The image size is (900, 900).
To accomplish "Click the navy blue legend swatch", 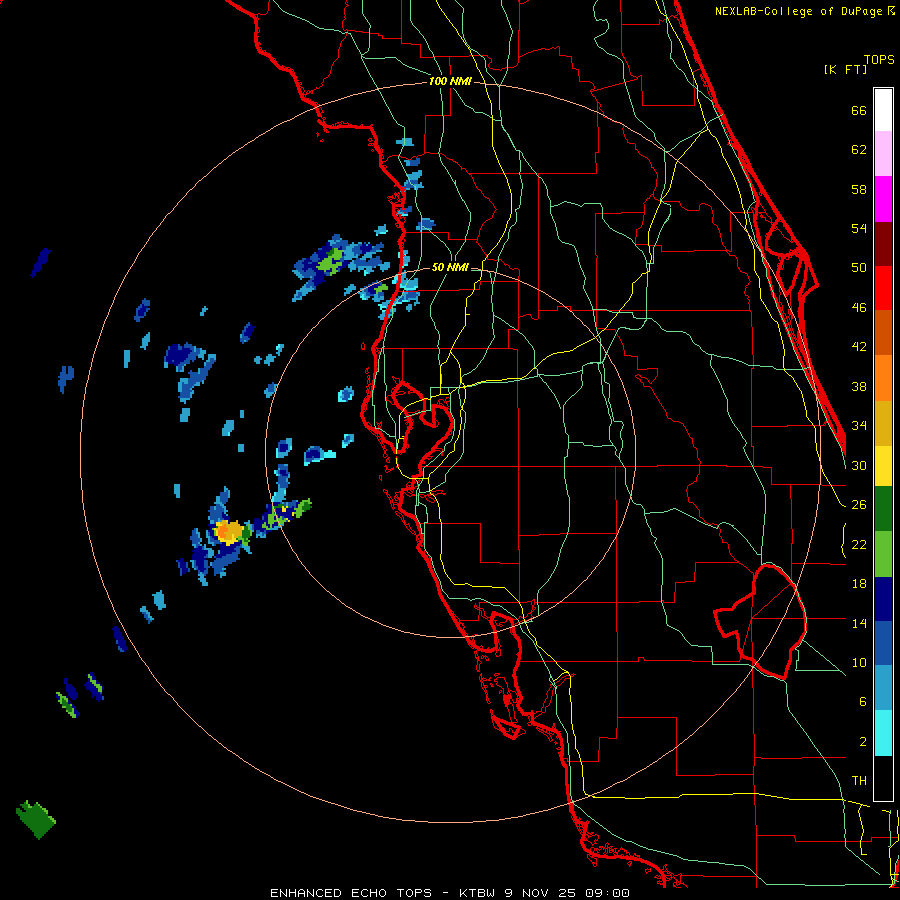I will coord(883,599).
